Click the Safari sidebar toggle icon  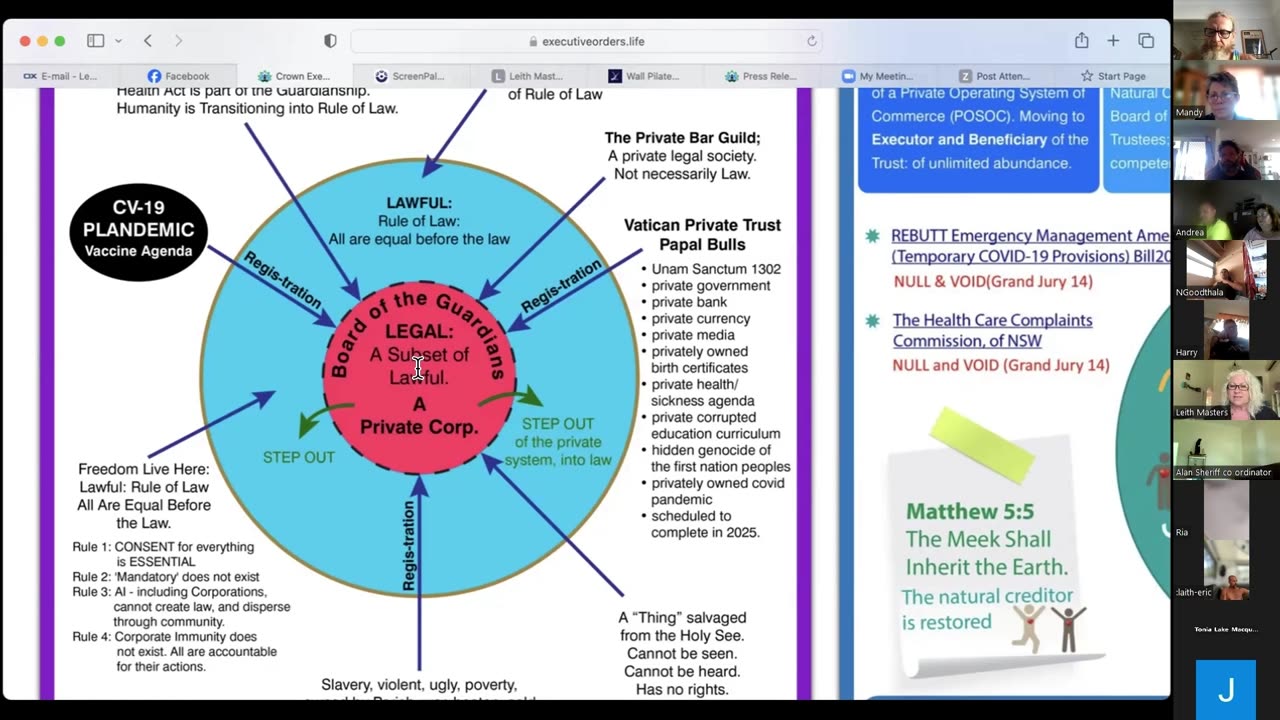pyautogui.click(x=96, y=41)
